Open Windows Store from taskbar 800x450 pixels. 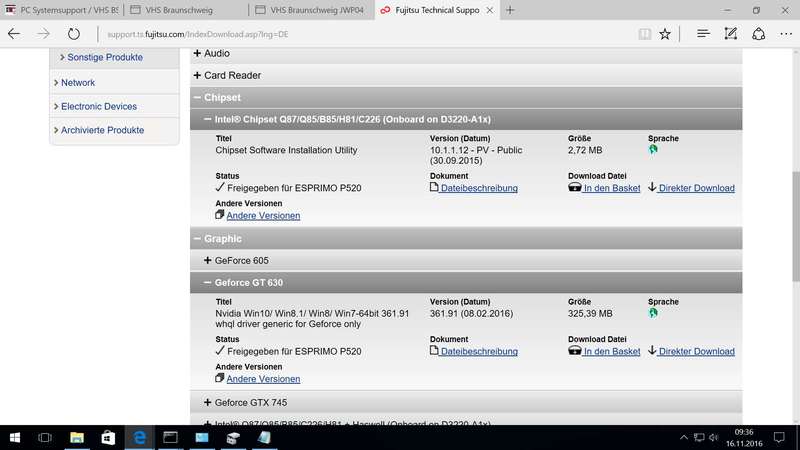108,438
